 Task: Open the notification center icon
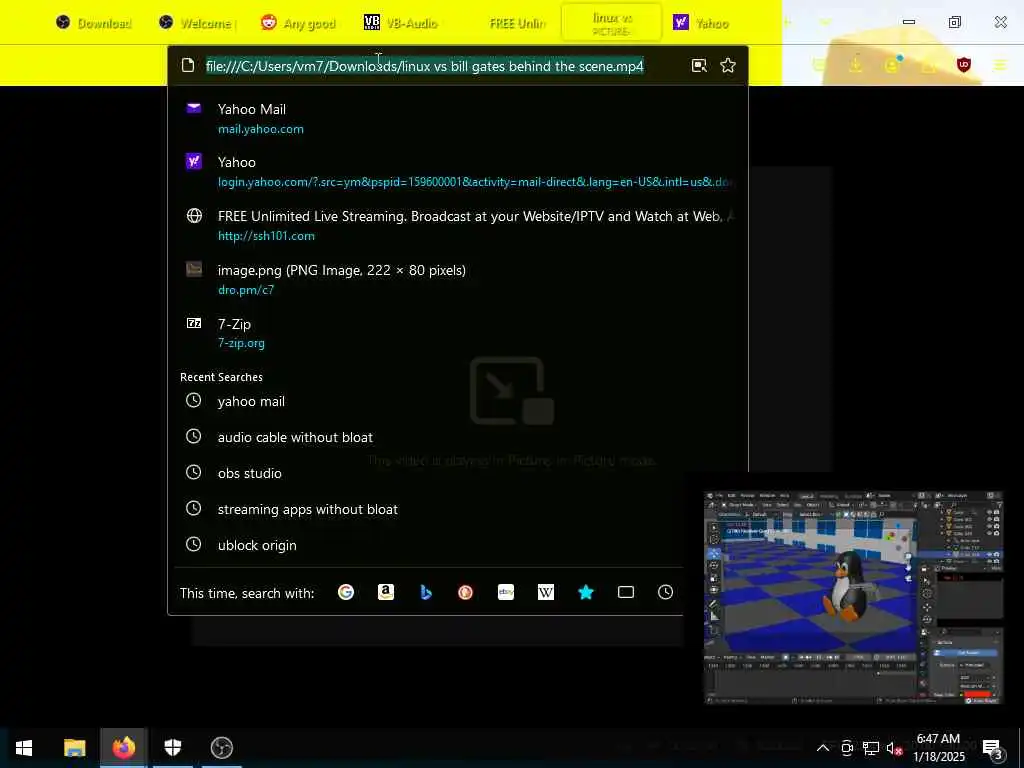(x=993, y=748)
